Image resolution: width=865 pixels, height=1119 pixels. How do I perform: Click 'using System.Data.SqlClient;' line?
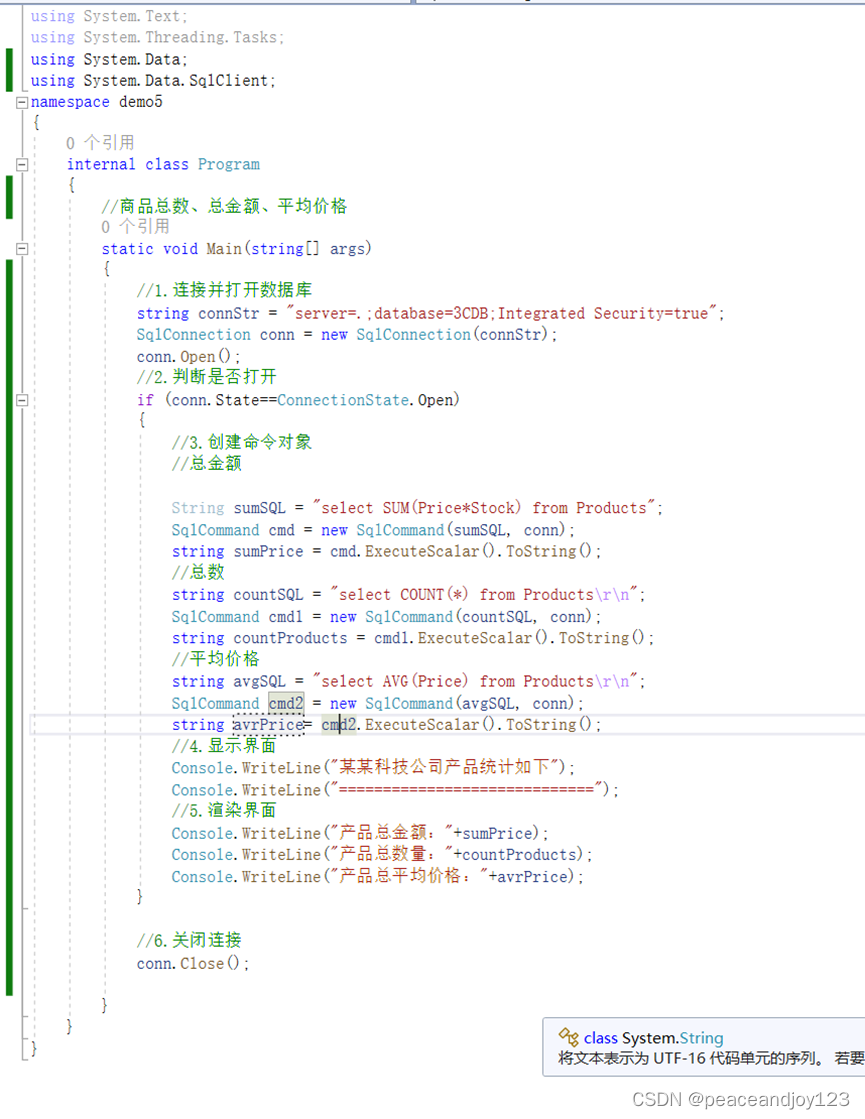tap(153, 81)
